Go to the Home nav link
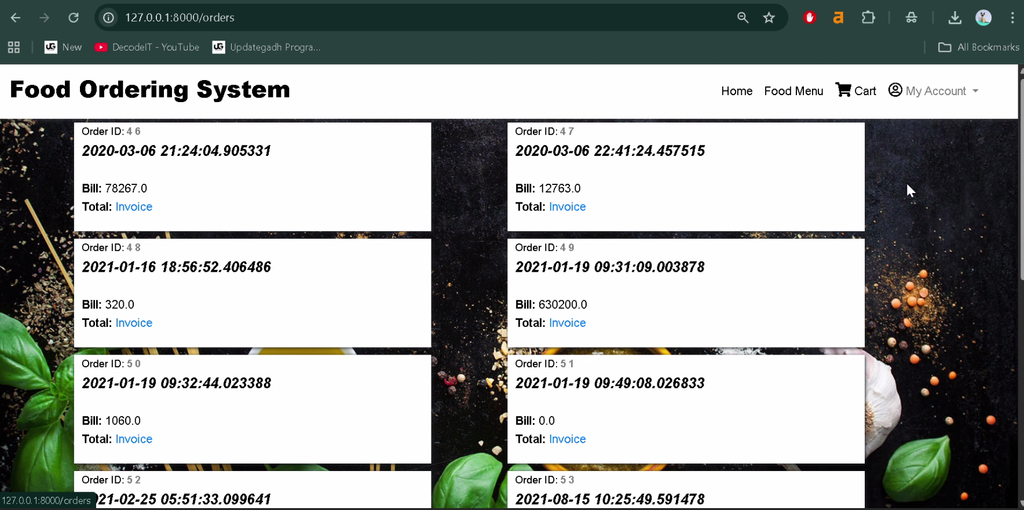 (737, 91)
